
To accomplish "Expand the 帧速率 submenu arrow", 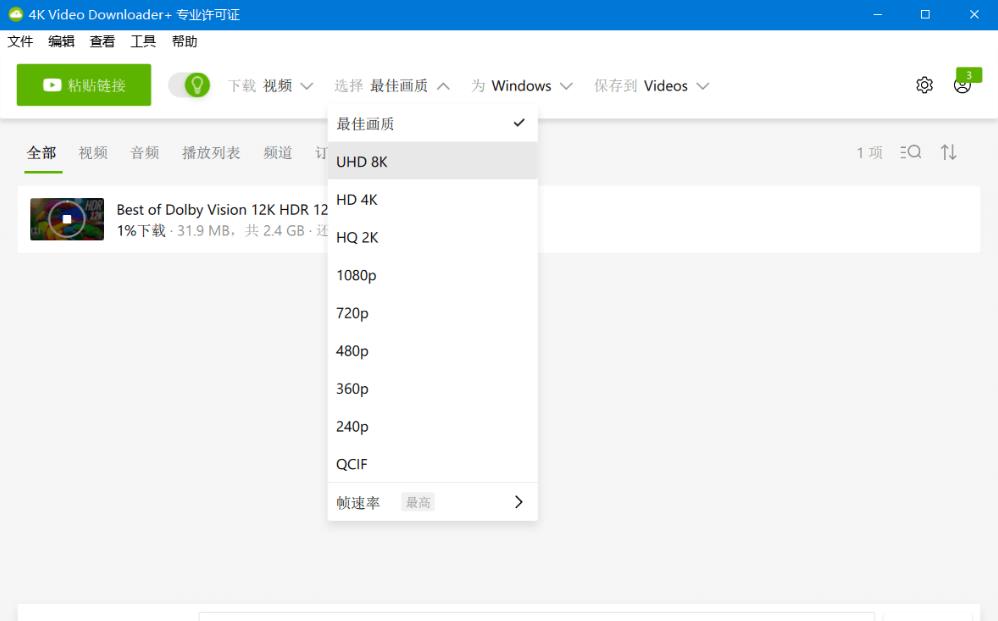I will click(x=518, y=502).
